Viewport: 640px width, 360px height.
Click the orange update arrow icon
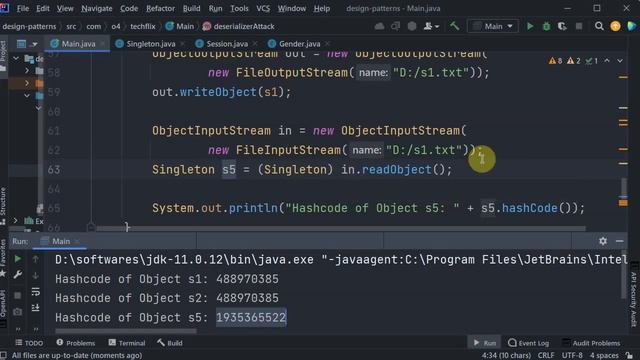pyautogui.click(x=615, y=27)
